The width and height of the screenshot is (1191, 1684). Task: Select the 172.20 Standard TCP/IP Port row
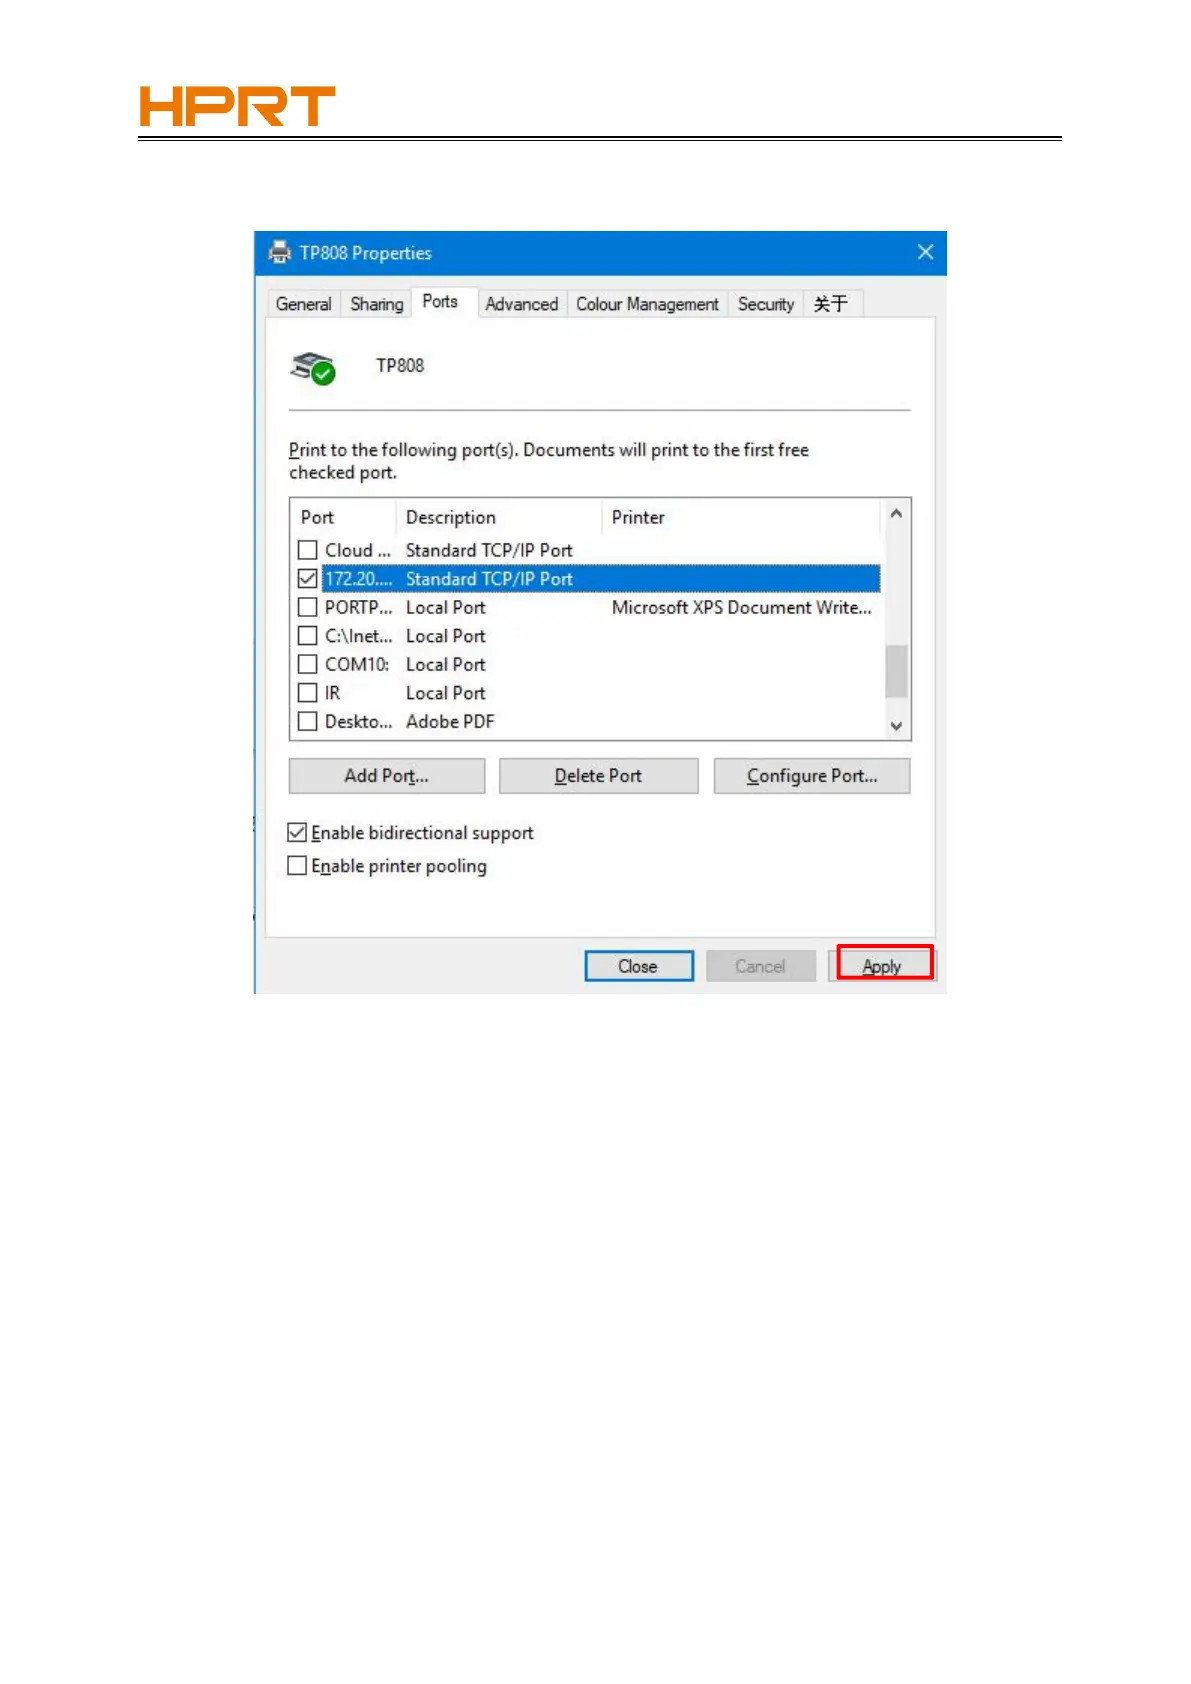pyautogui.click(x=601, y=579)
